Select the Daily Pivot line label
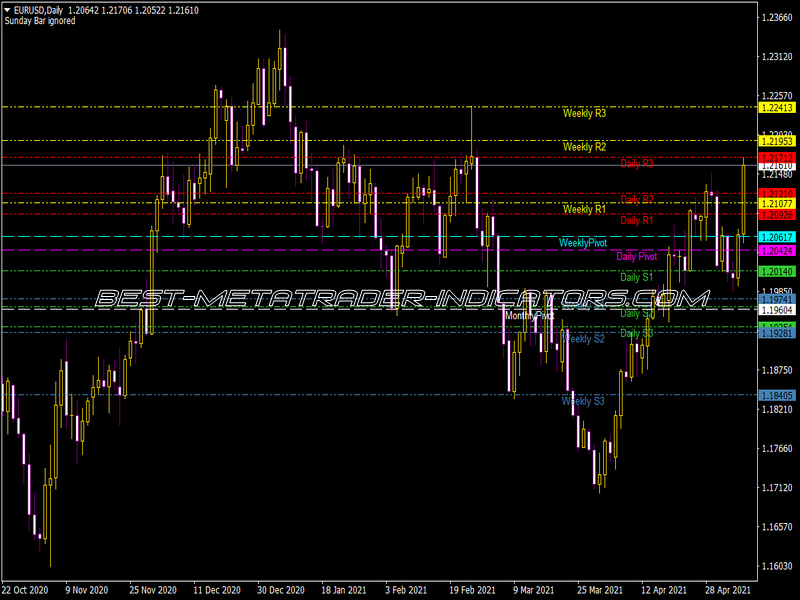The width and height of the screenshot is (800, 600). pos(638,256)
